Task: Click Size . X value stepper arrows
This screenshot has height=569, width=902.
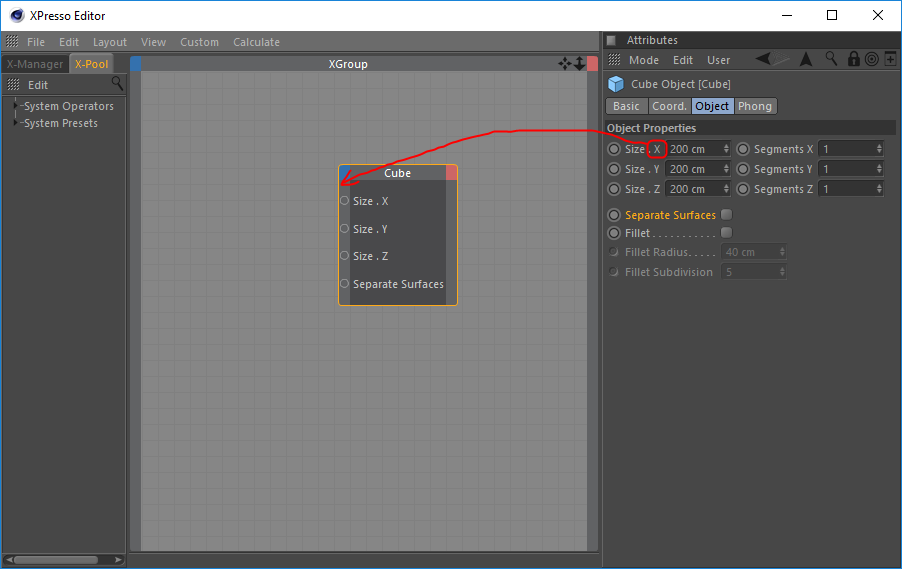Action: point(726,149)
